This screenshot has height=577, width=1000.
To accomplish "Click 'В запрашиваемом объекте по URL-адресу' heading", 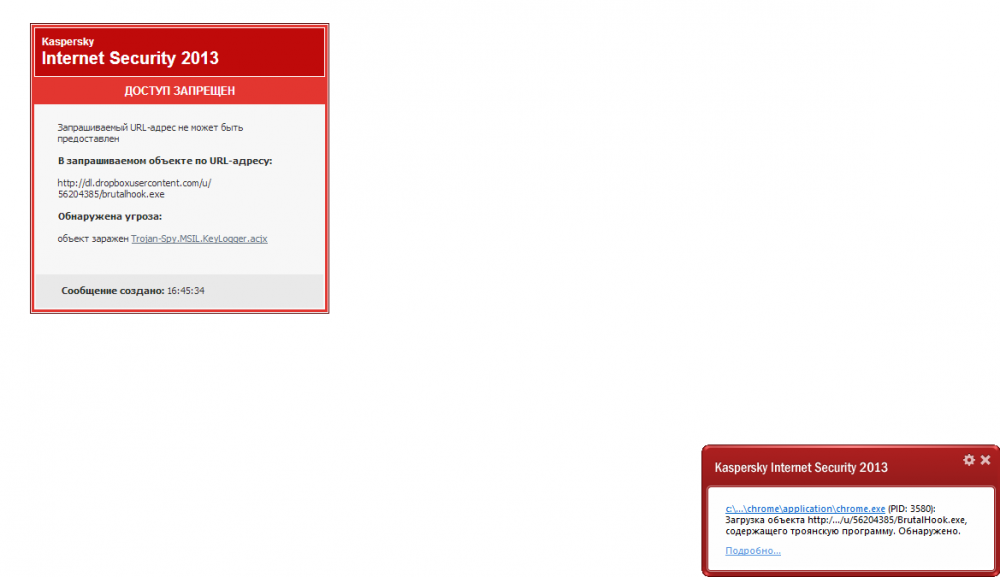I will coord(165,161).
